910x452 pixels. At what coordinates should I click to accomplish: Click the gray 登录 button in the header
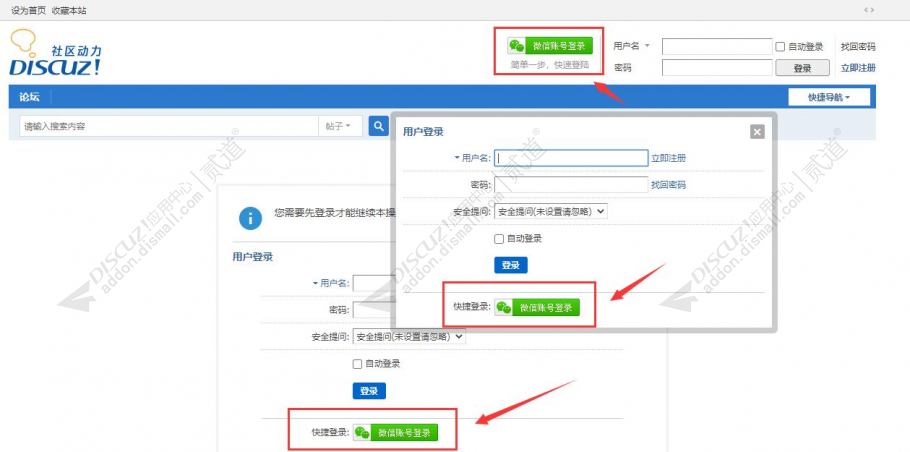point(803,68)
